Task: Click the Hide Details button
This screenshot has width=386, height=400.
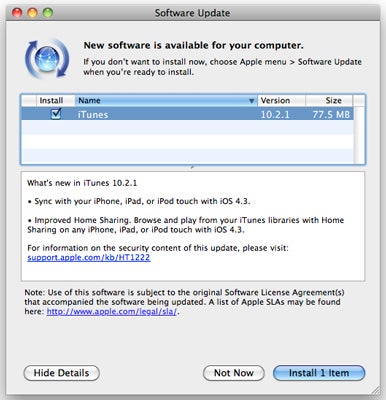Action: [x=62, y=373]
